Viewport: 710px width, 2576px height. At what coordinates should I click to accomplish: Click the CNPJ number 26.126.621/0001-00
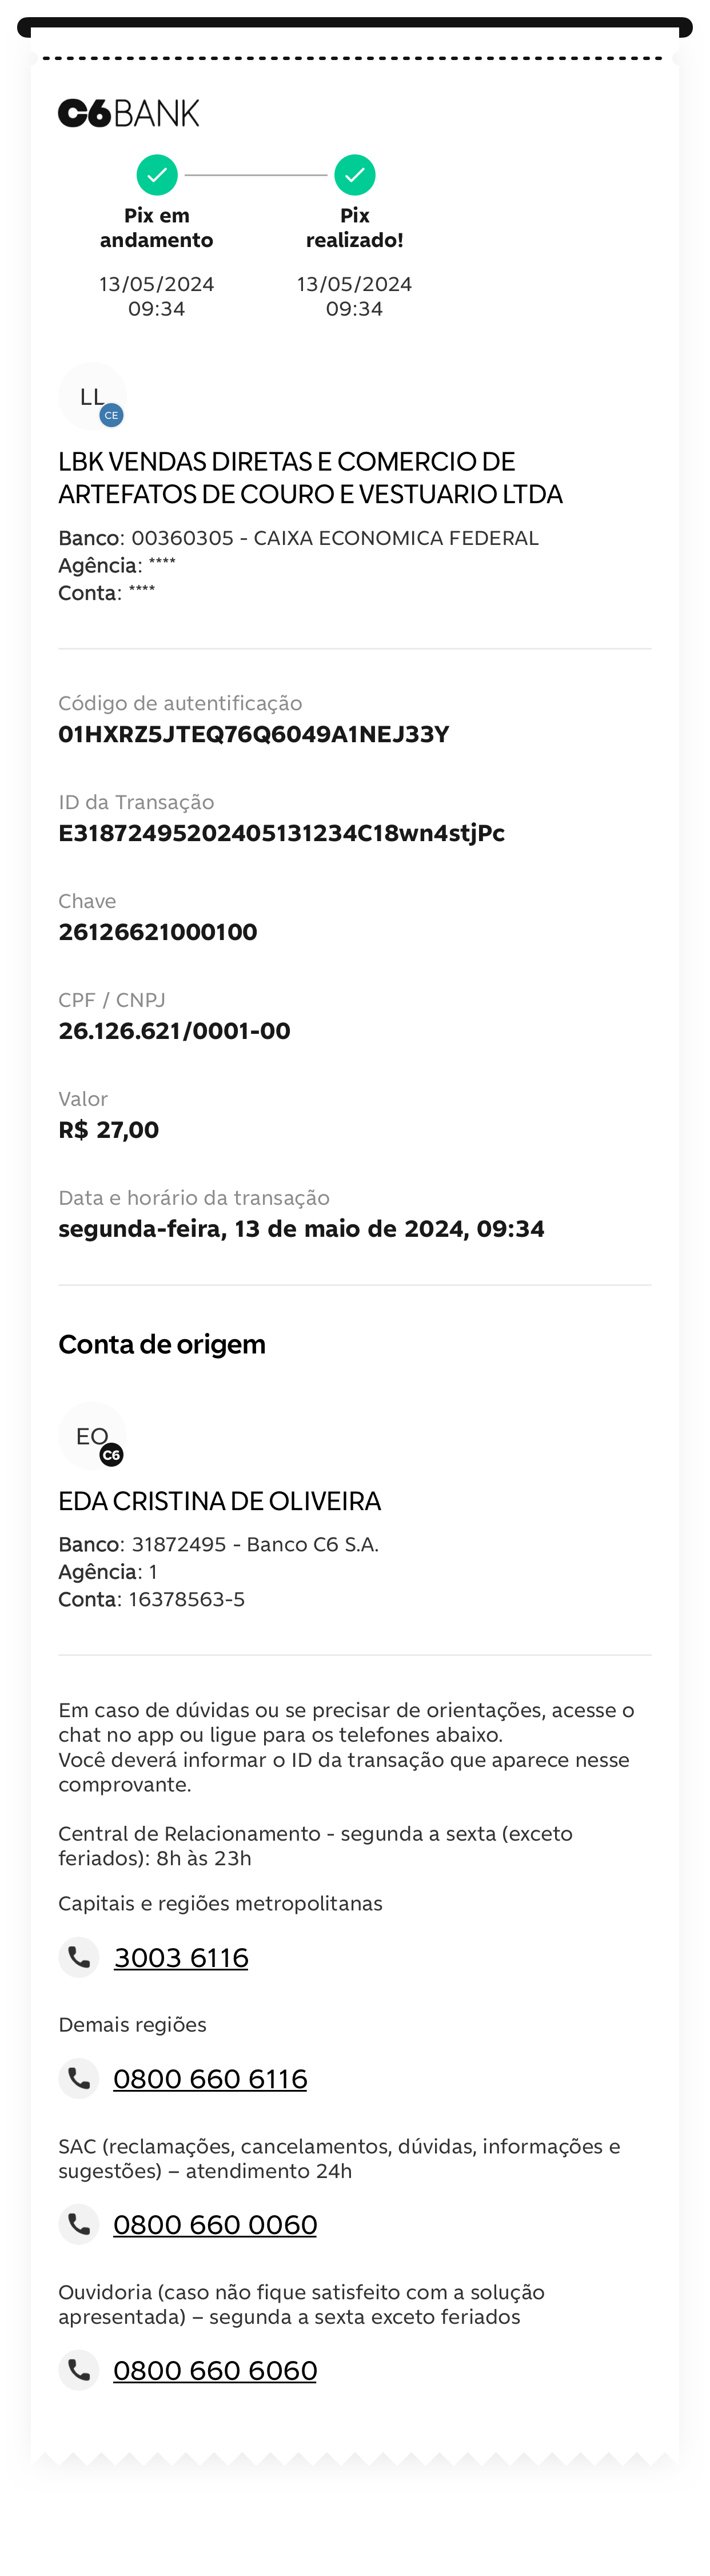(x=174, y=1031)
